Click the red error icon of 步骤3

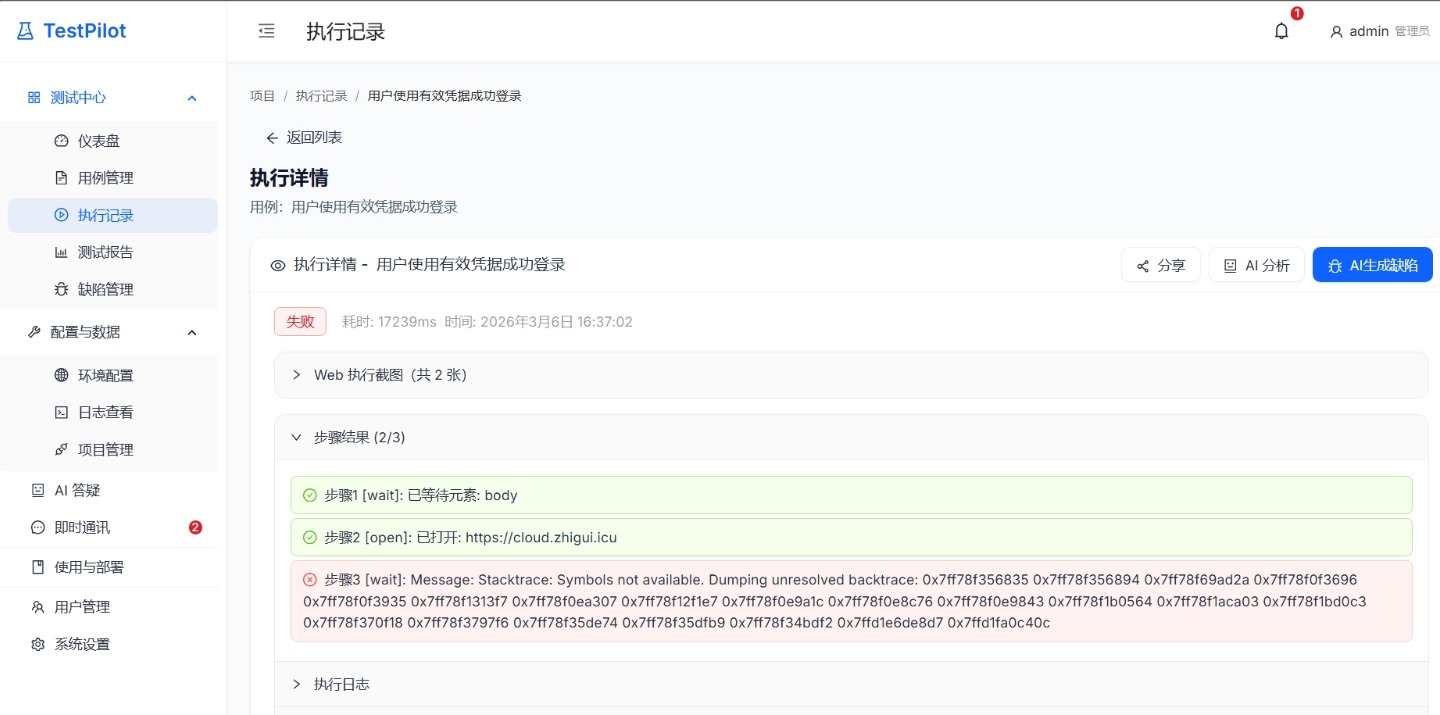pyautogui.click(x=310, y=579)
